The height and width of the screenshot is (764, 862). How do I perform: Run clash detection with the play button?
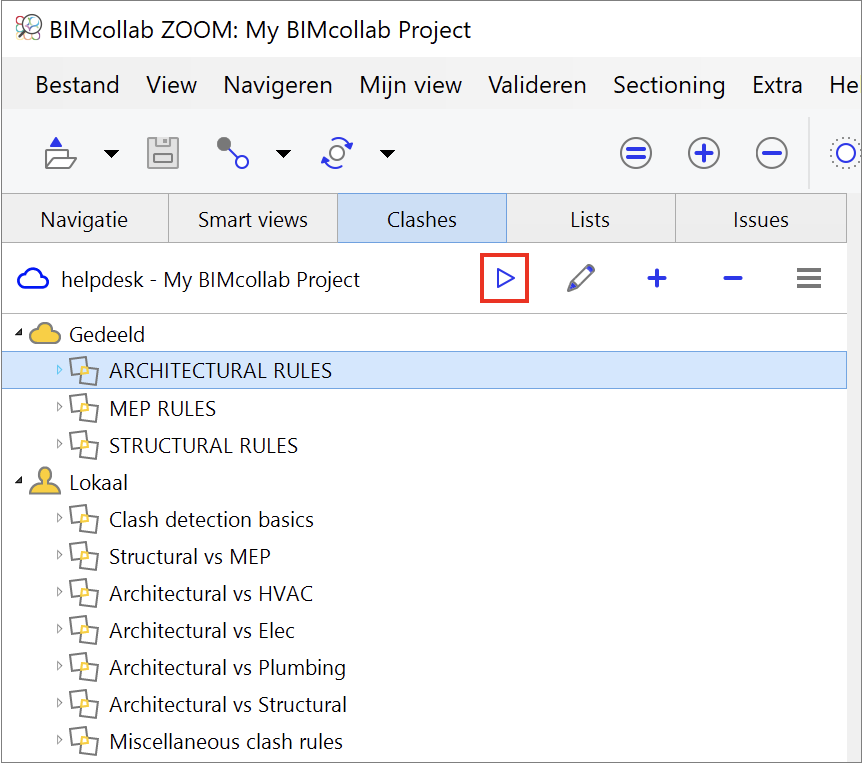coord(505,278)
